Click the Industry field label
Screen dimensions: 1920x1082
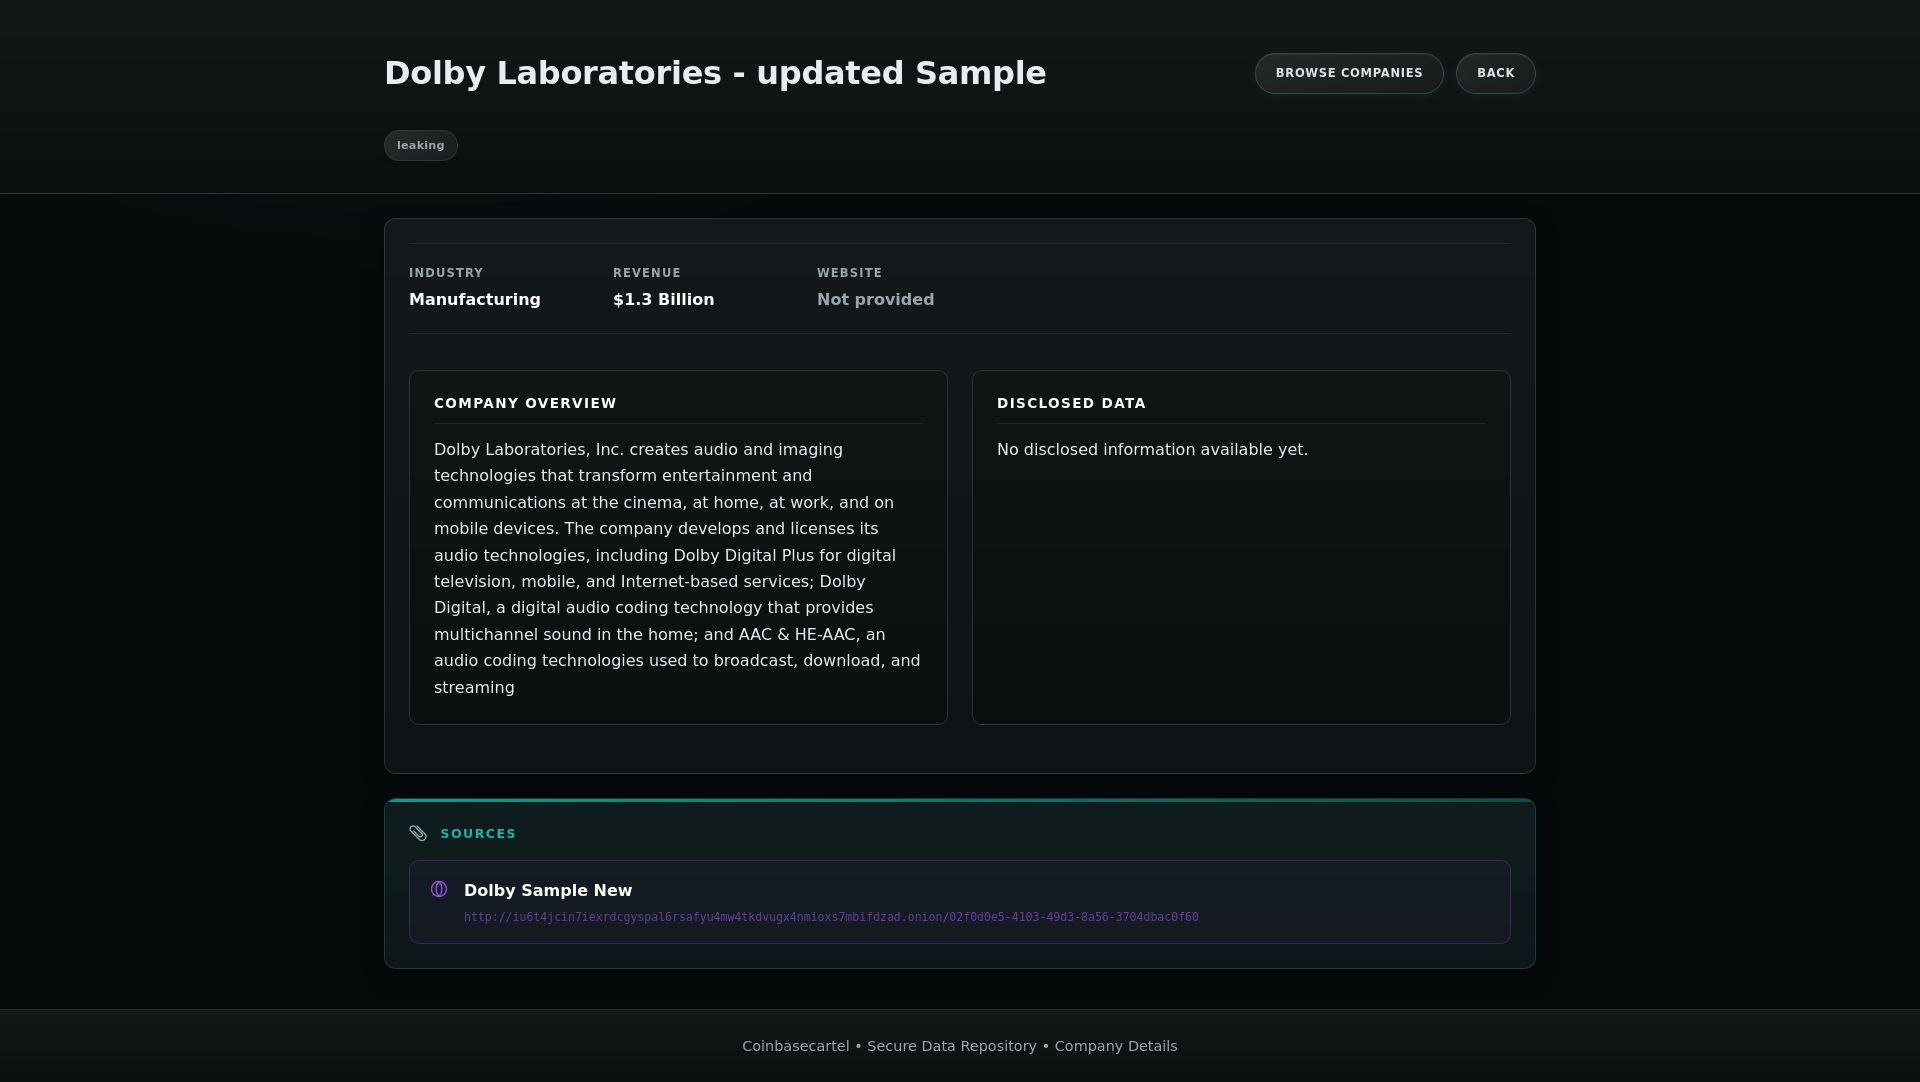446,273
